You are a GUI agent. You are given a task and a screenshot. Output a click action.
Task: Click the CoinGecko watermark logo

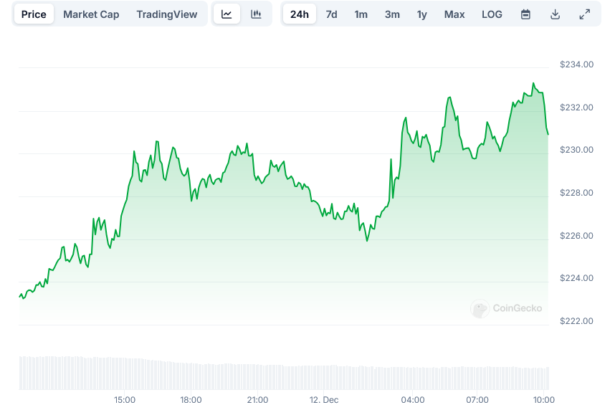pyautogui.click(x=507, y=309)
